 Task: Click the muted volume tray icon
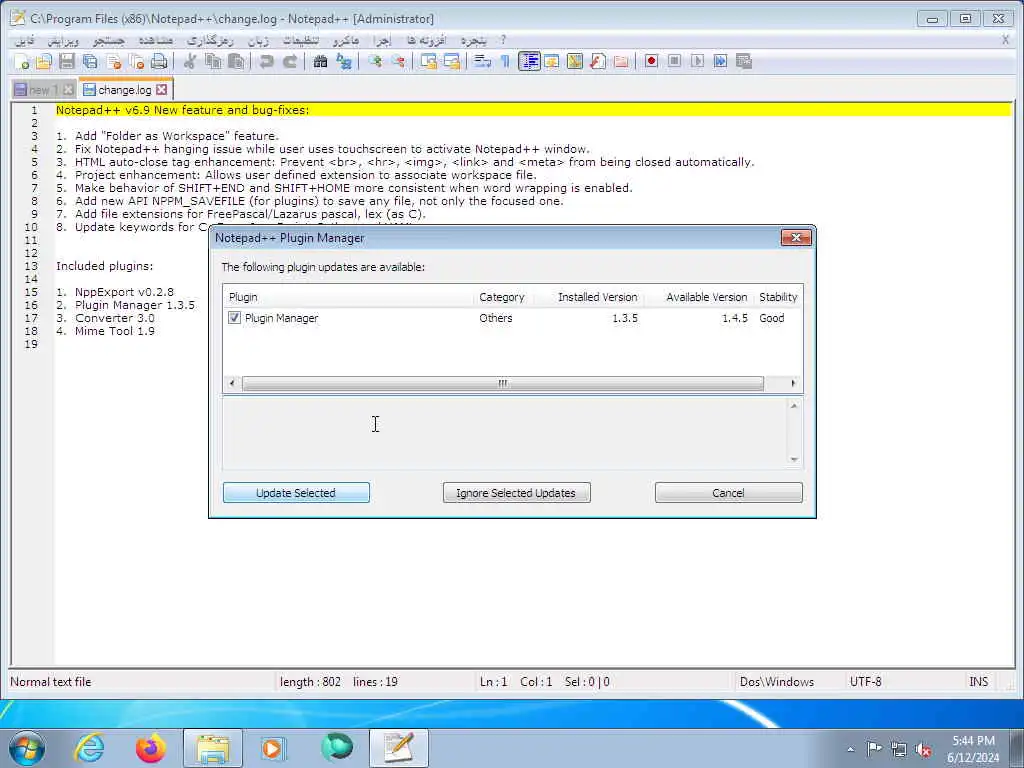click(923, 749)
